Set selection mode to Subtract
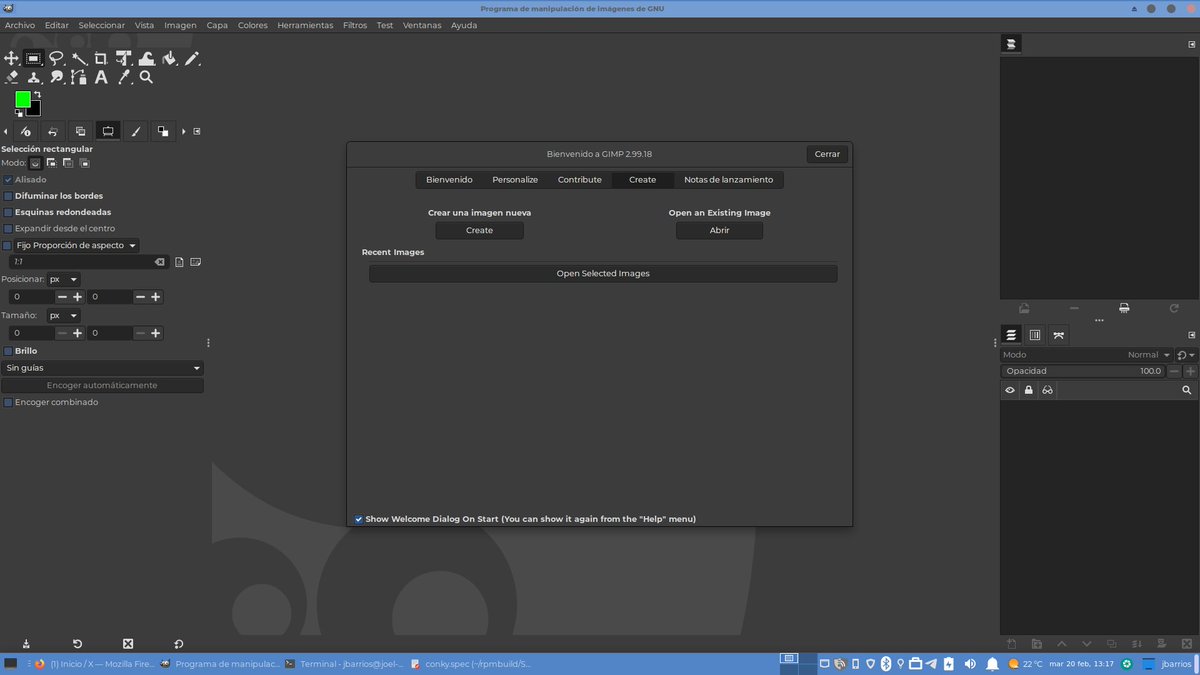The height and width of the screenshot is (675, 1200). pyautogui.click(x=68, y=163)
